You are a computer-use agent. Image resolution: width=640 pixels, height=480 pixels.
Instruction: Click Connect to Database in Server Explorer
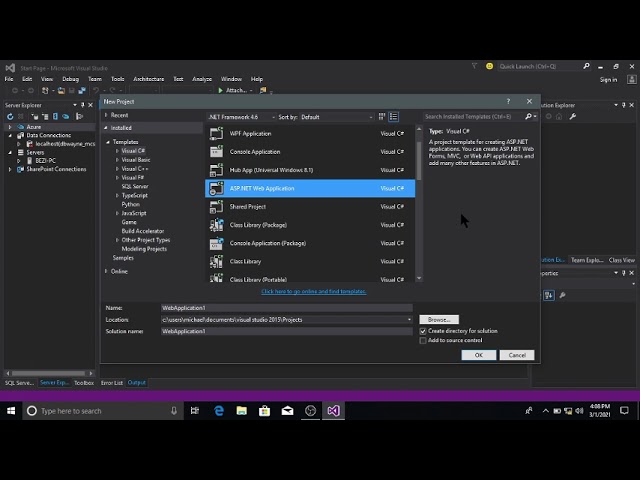click(35, 117)
